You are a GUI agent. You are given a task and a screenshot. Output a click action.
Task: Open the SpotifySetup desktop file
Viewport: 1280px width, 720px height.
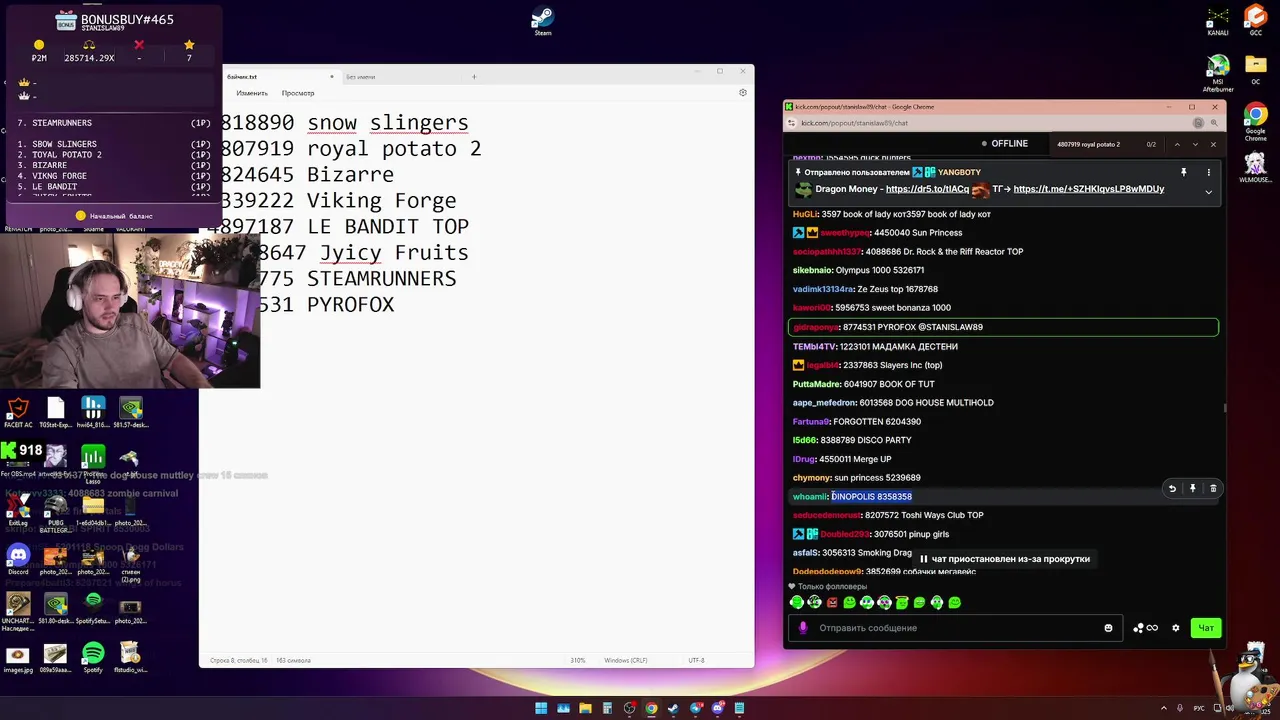click(93, 607)
